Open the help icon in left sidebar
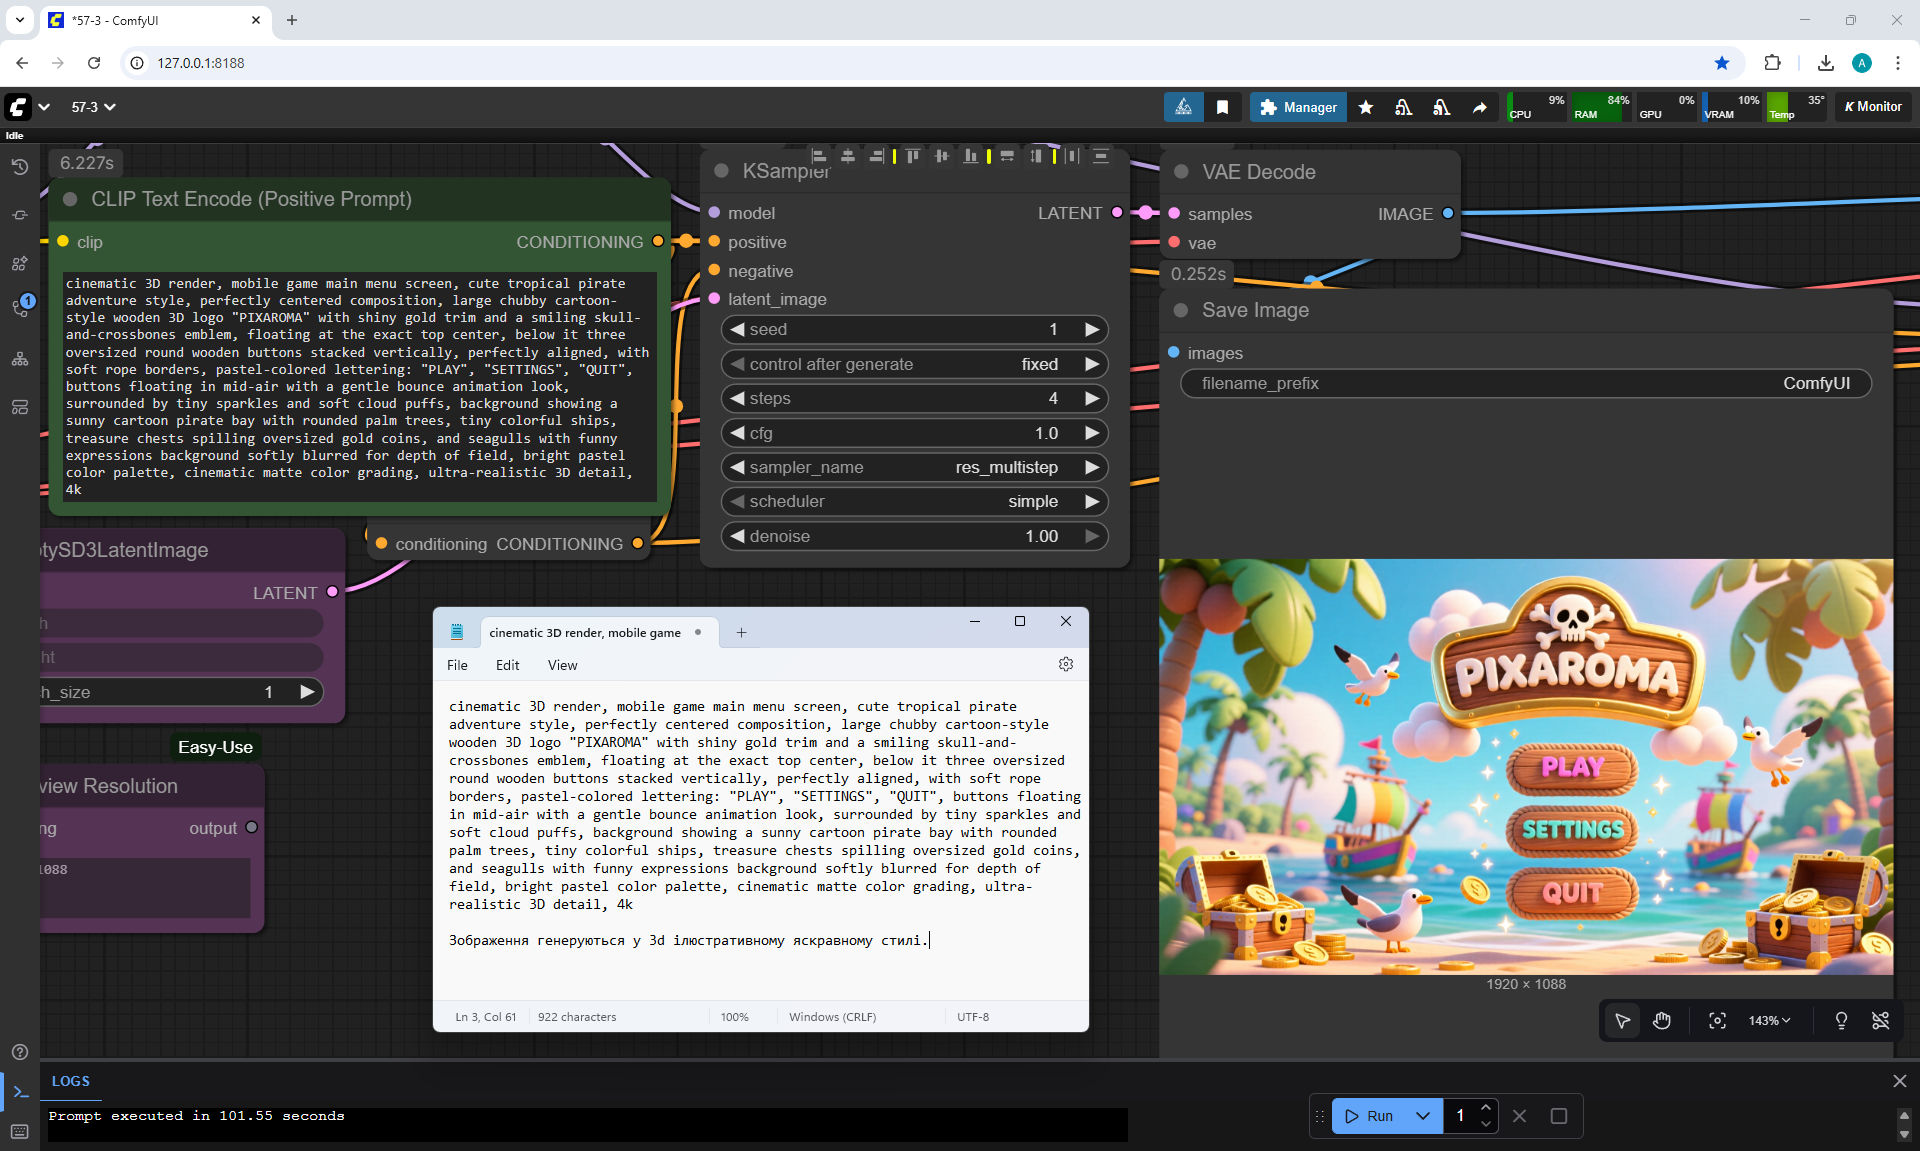Screen dimensions: 1920x1151 (x=19, y=1052)
